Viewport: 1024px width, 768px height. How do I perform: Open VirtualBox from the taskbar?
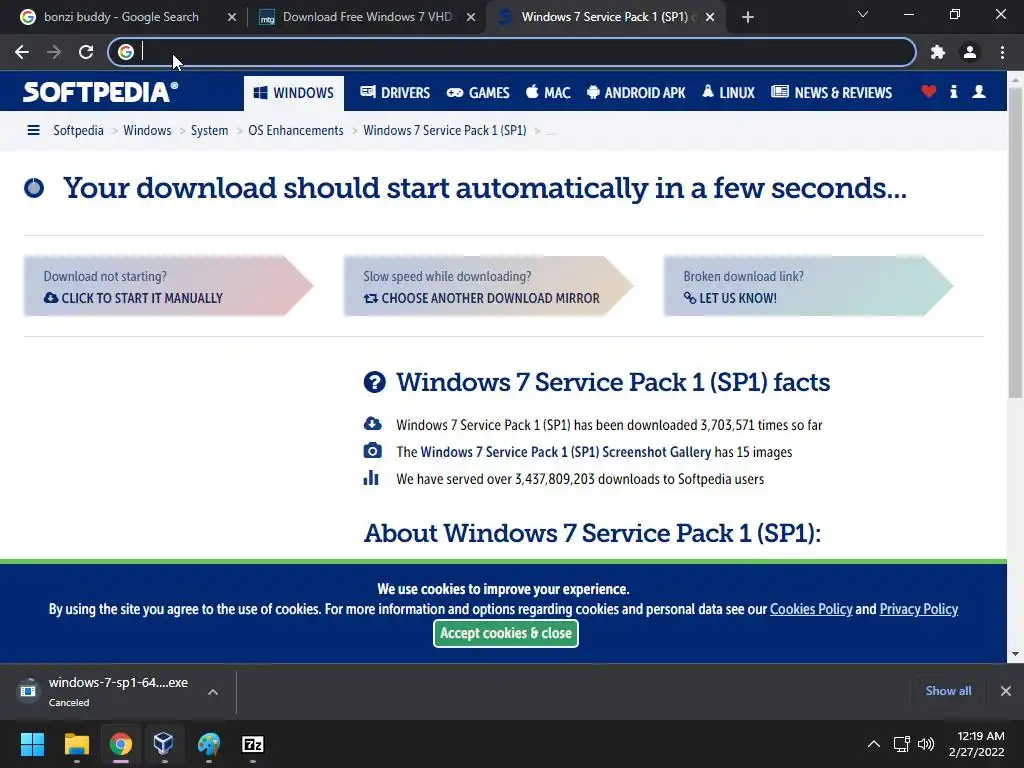(x=164, y=744)
